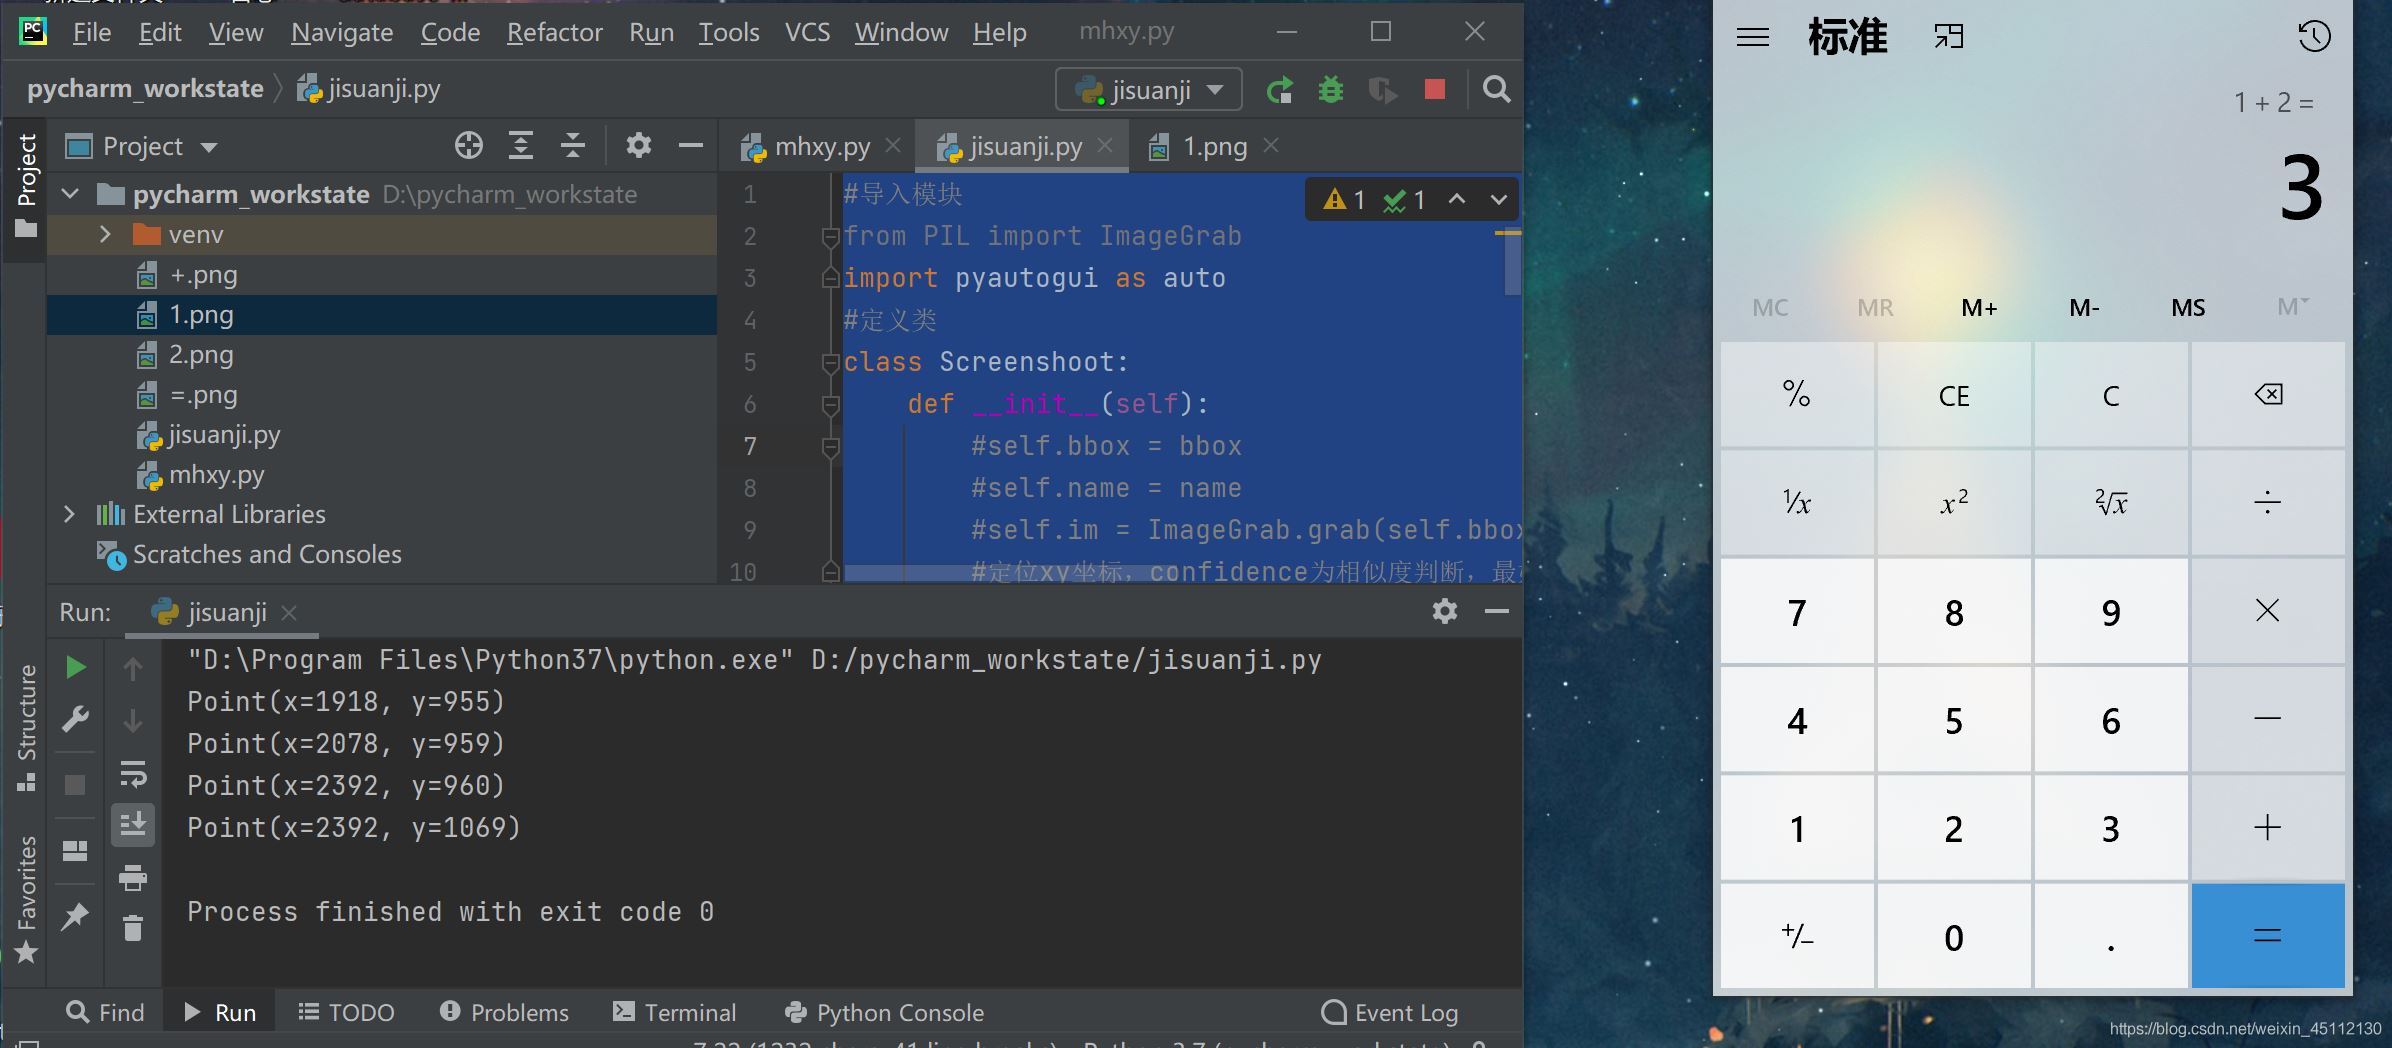
Task: Click the green Run jisuanji icon
Action: [x=1279, y=90]
